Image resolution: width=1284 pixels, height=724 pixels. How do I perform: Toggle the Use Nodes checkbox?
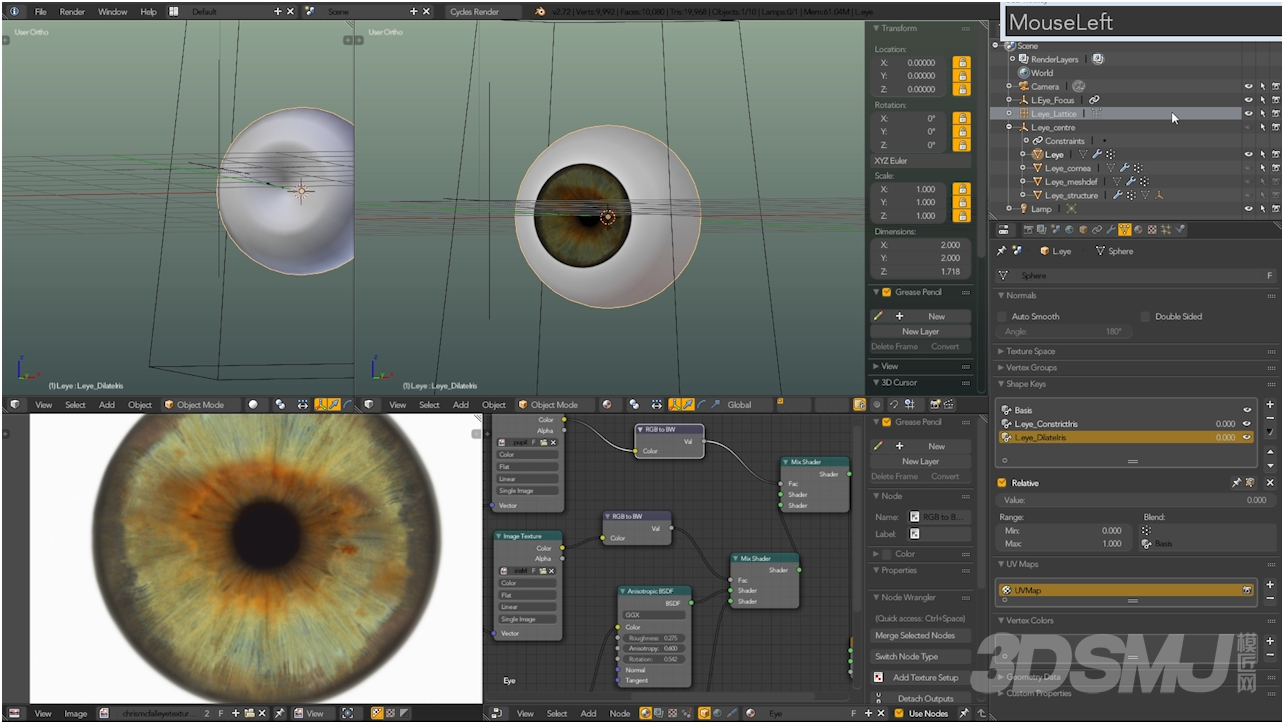pyautogui.click(x=899, y=713)
